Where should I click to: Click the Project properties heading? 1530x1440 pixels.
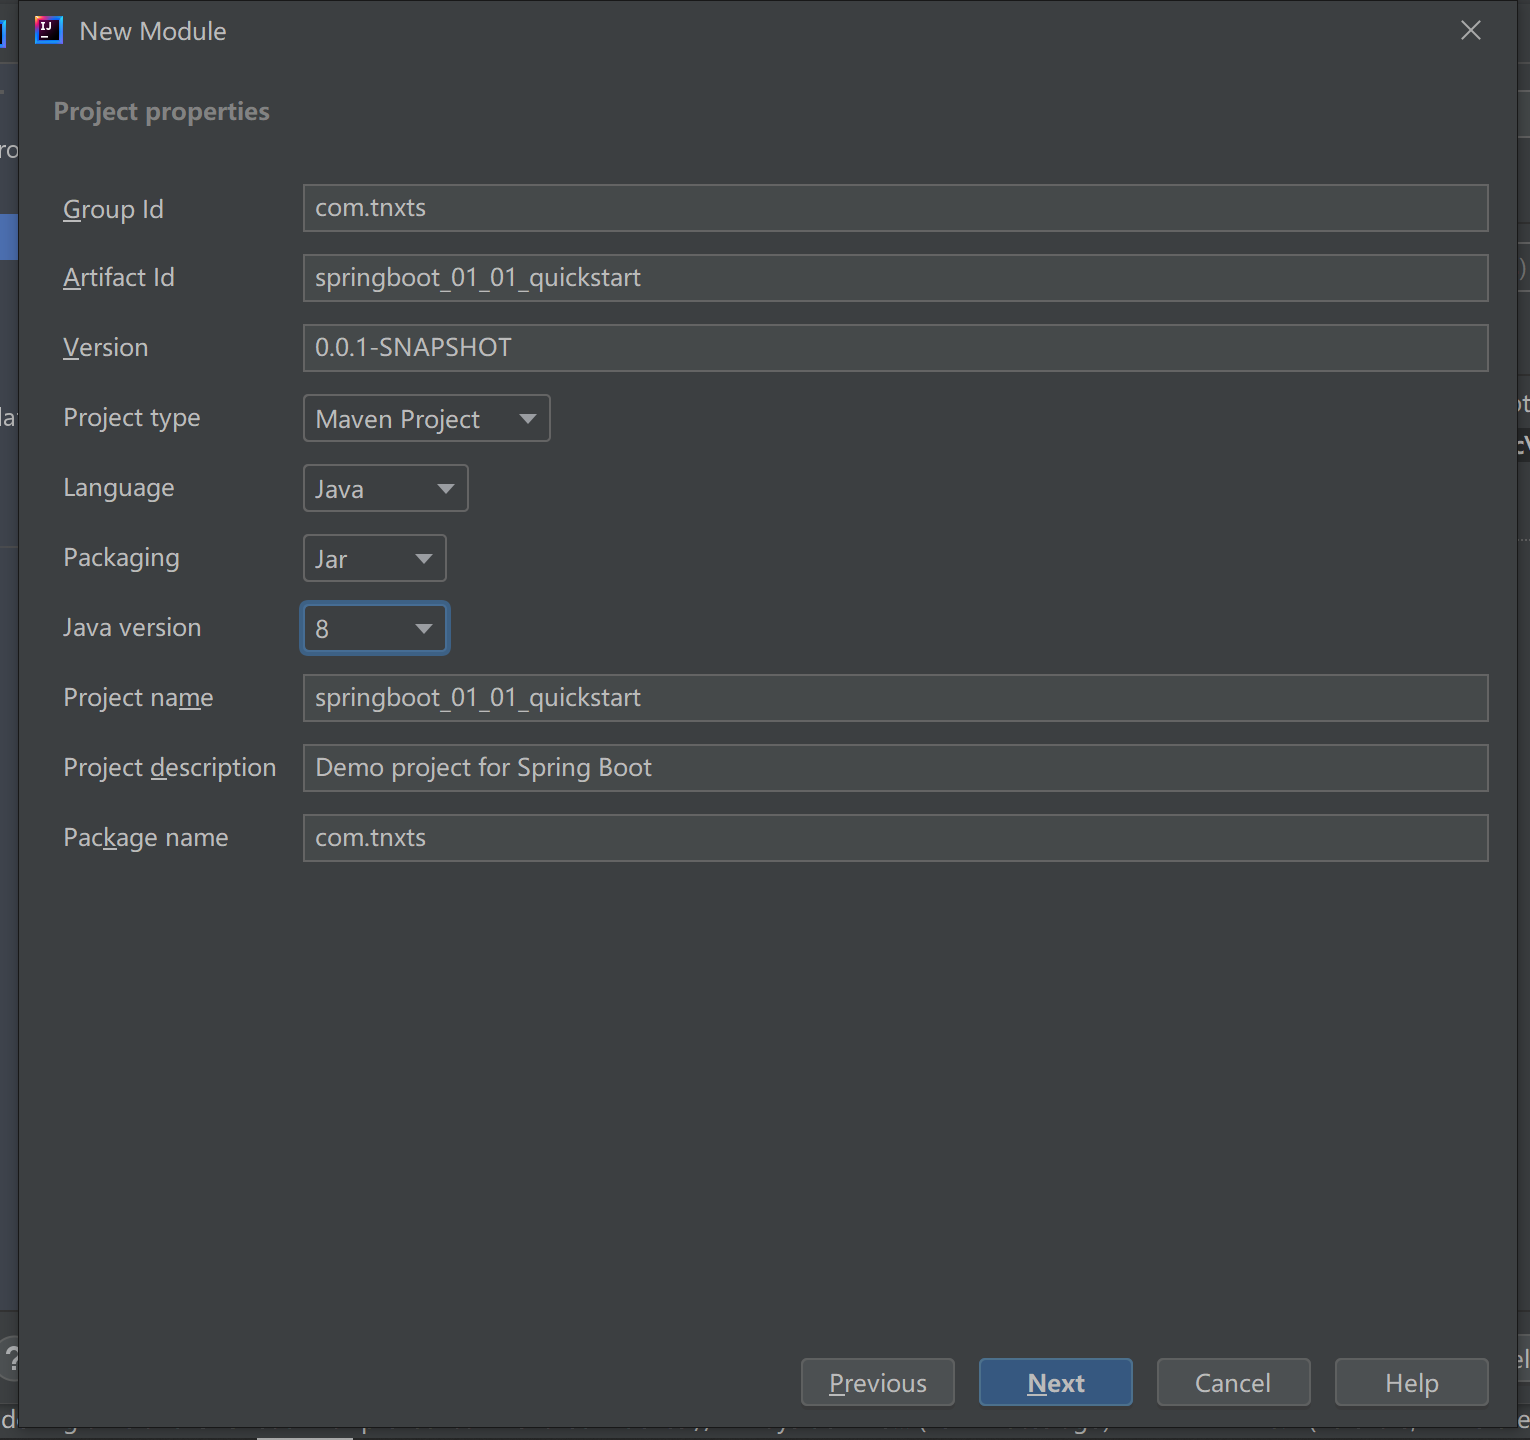coord(161,111)
